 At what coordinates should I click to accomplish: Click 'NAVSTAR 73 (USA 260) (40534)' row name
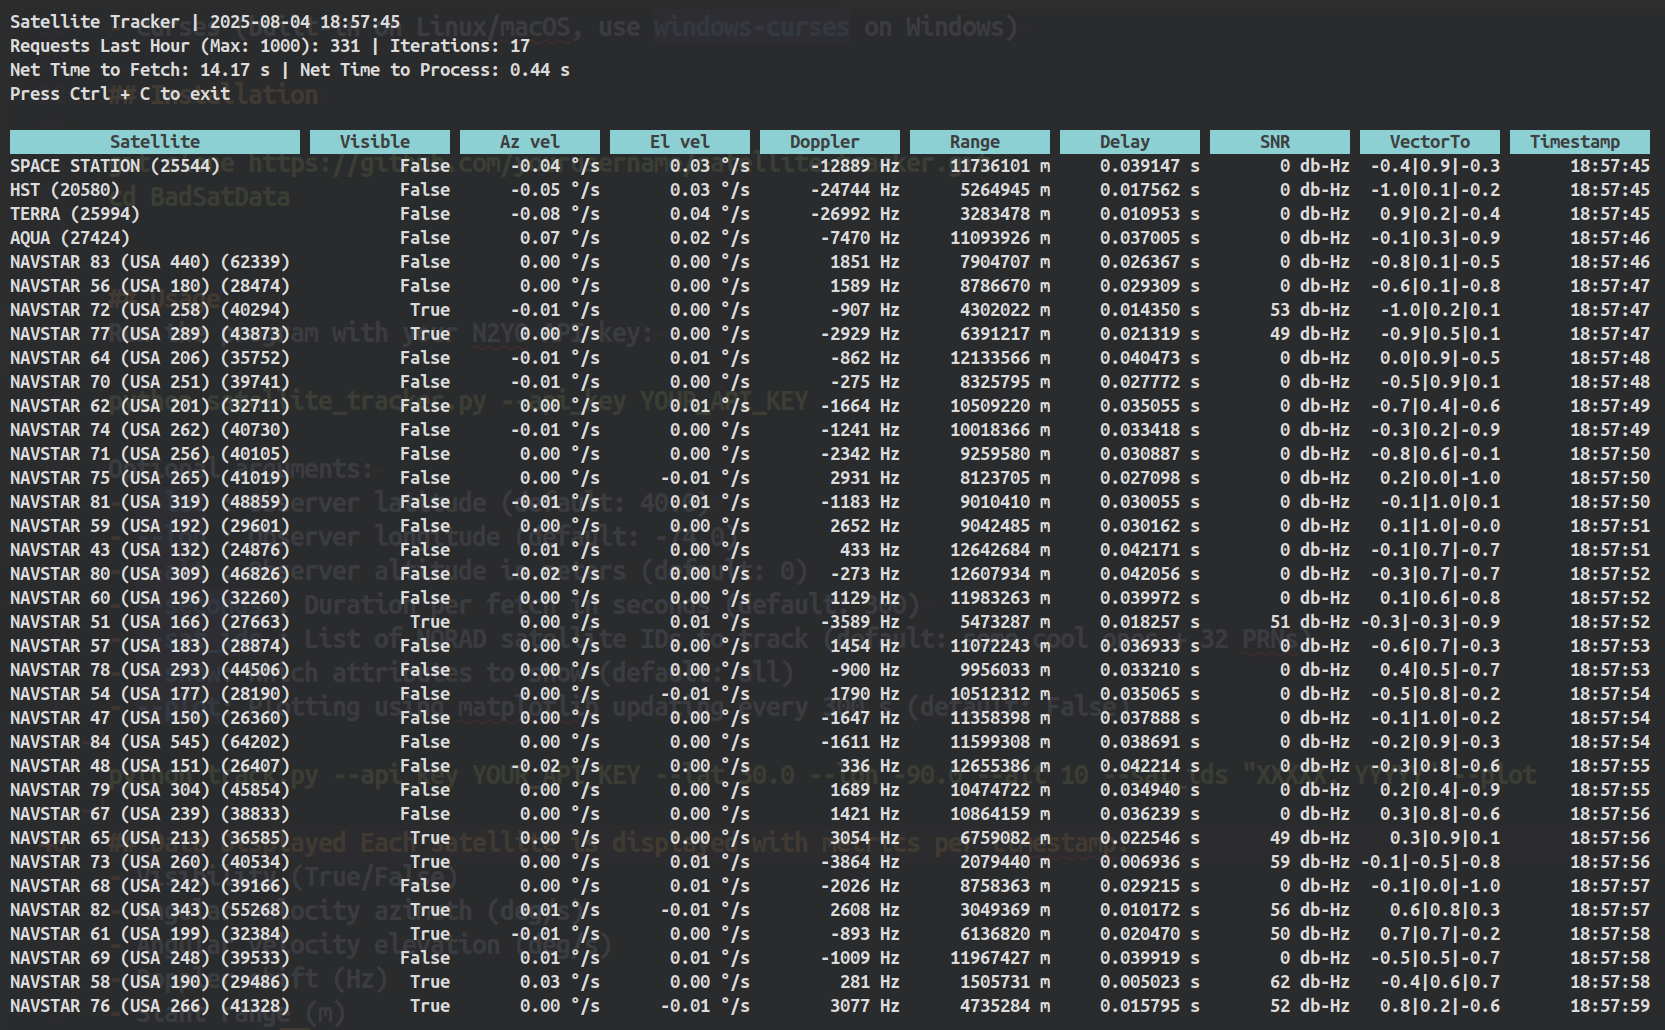[150, 862]
